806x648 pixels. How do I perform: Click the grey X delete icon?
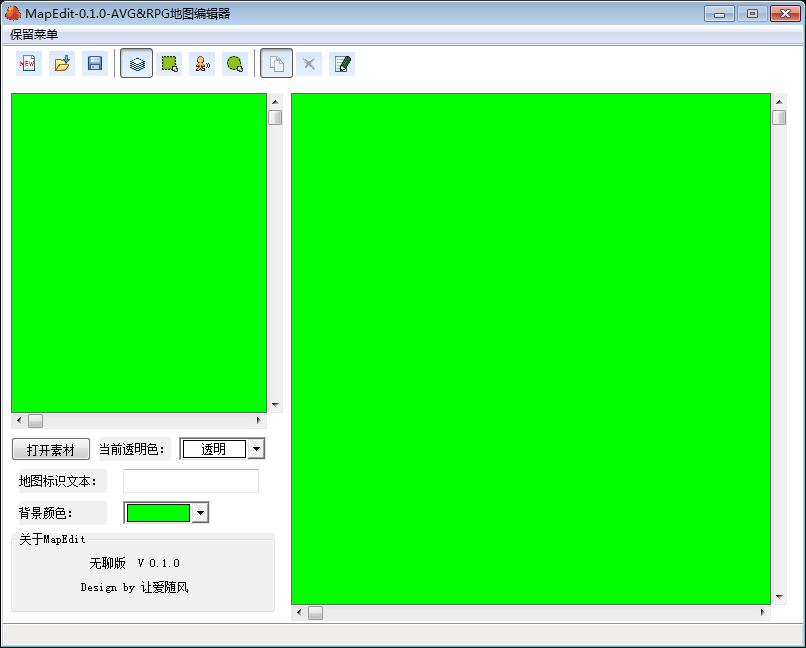[x=309, y=64]
